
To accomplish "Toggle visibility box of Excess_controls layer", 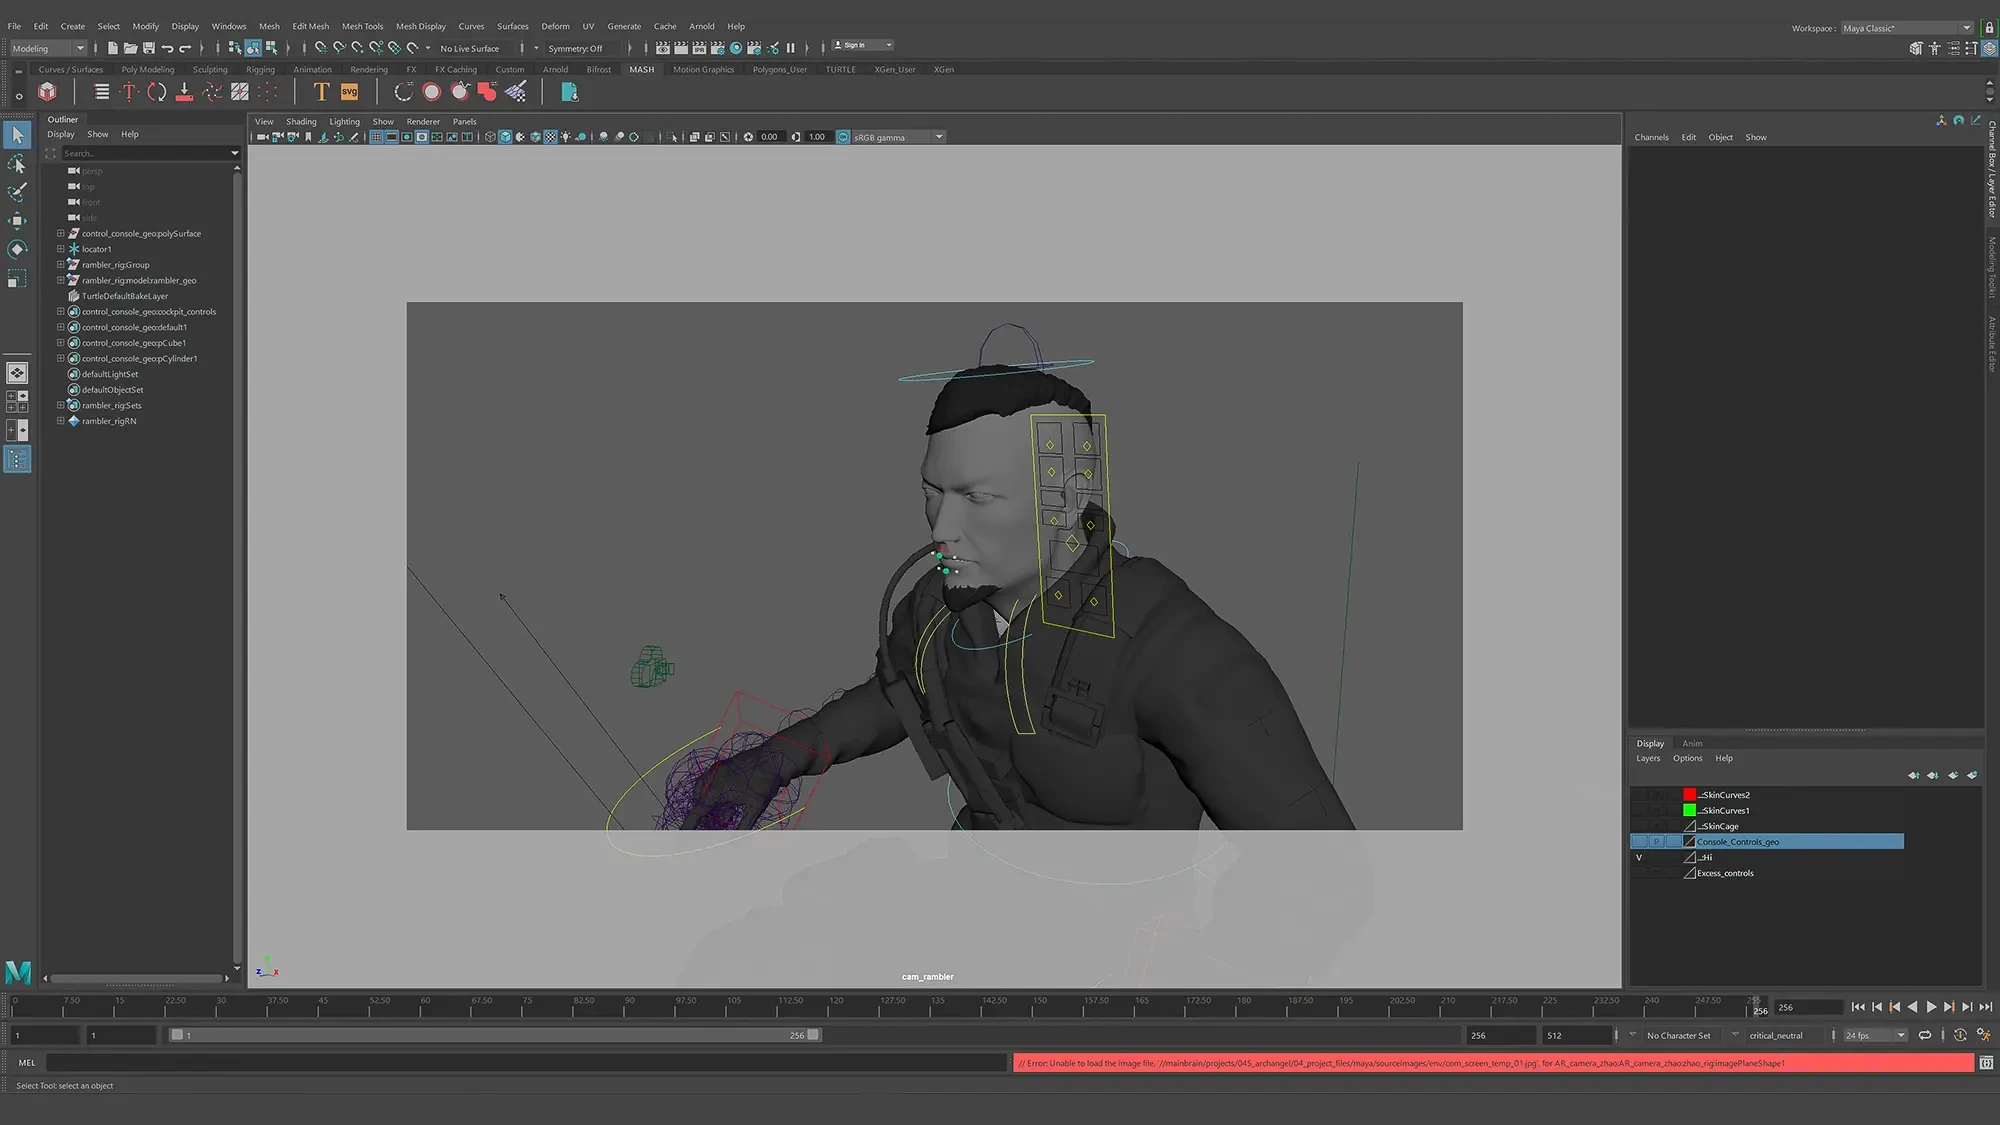I will pyautogui.click(x=1639, y=873).
